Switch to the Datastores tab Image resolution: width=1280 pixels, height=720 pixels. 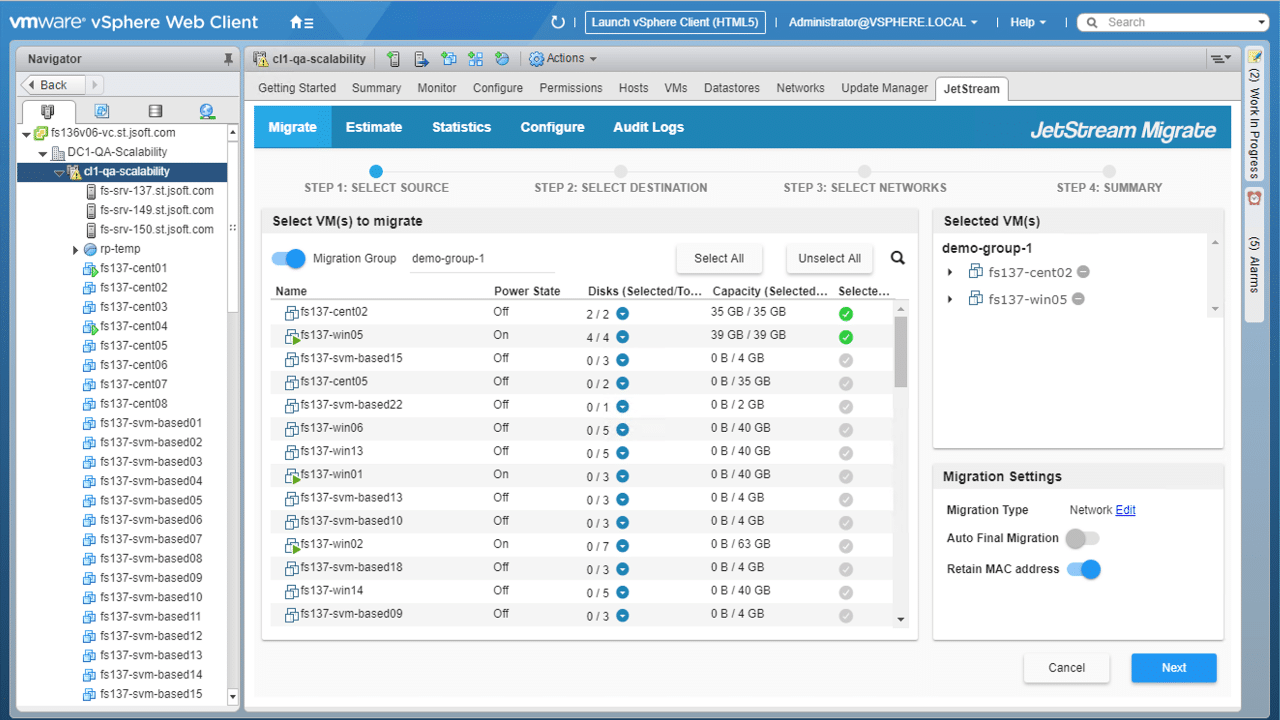(732, 88)
